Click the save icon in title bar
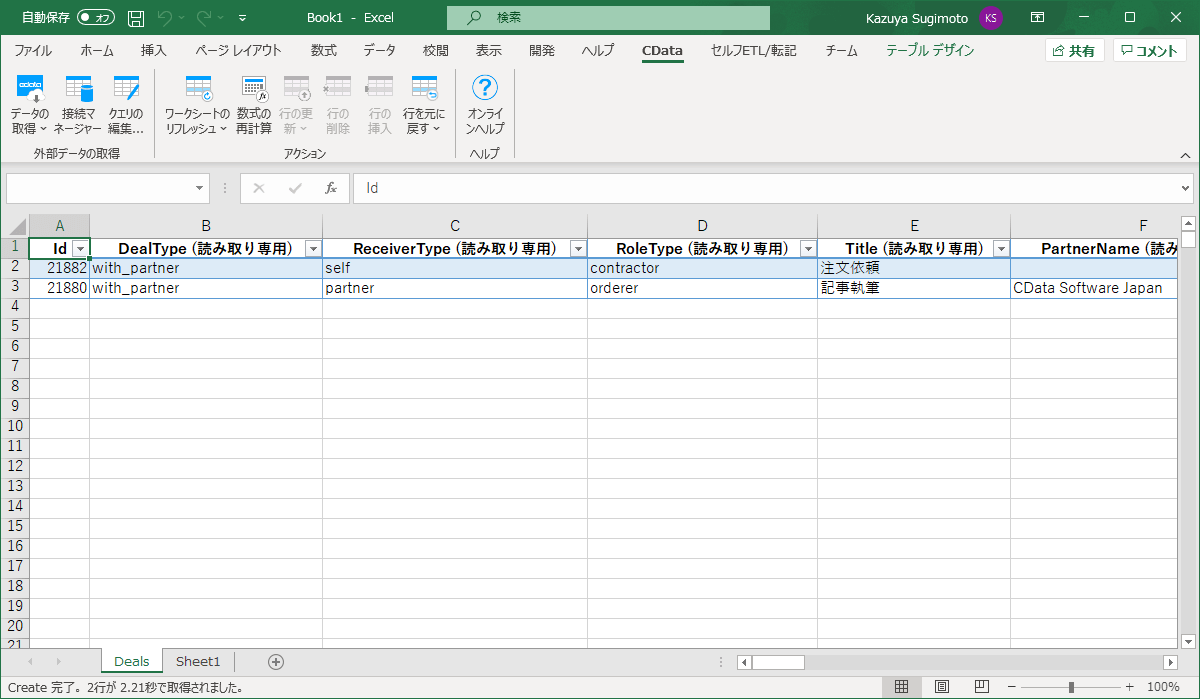This screenshot has width=1200, height=699. (x=136, y=18)
